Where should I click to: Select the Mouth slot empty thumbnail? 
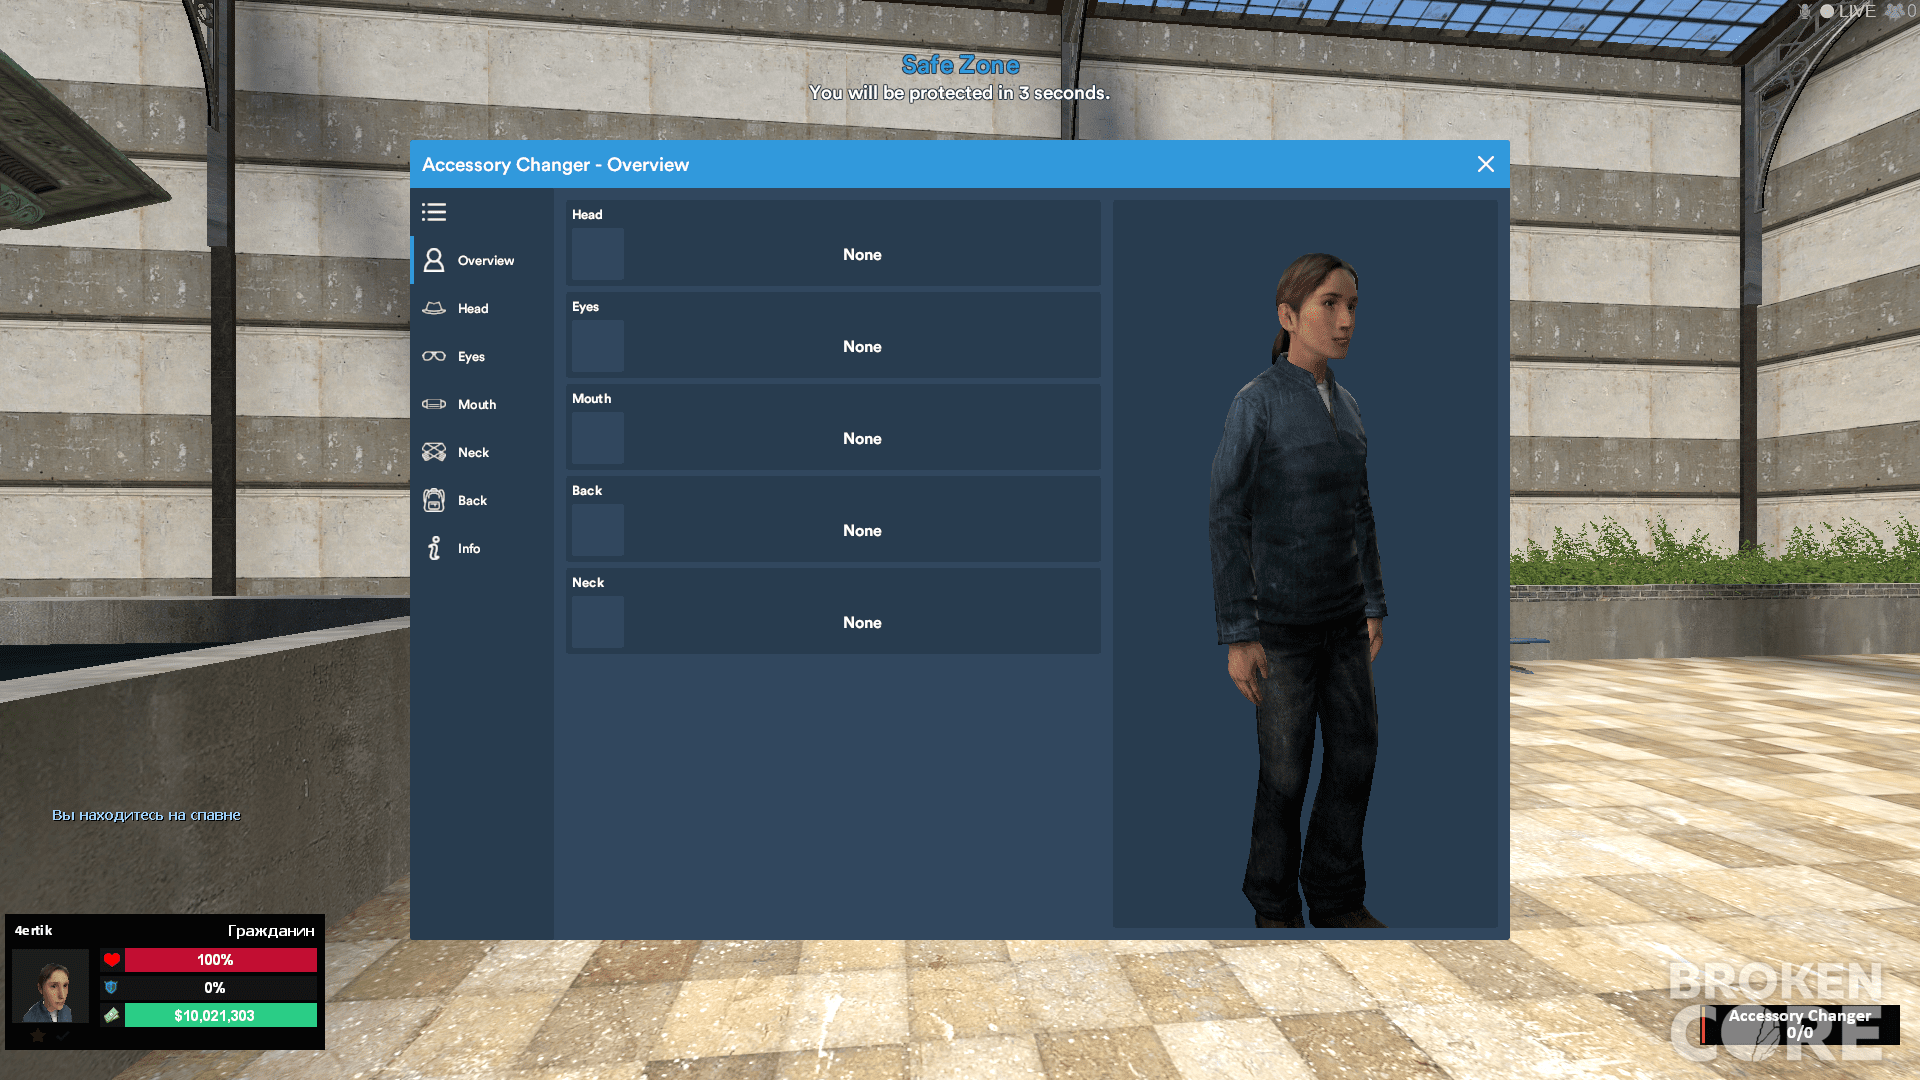(x=598, y=438)
